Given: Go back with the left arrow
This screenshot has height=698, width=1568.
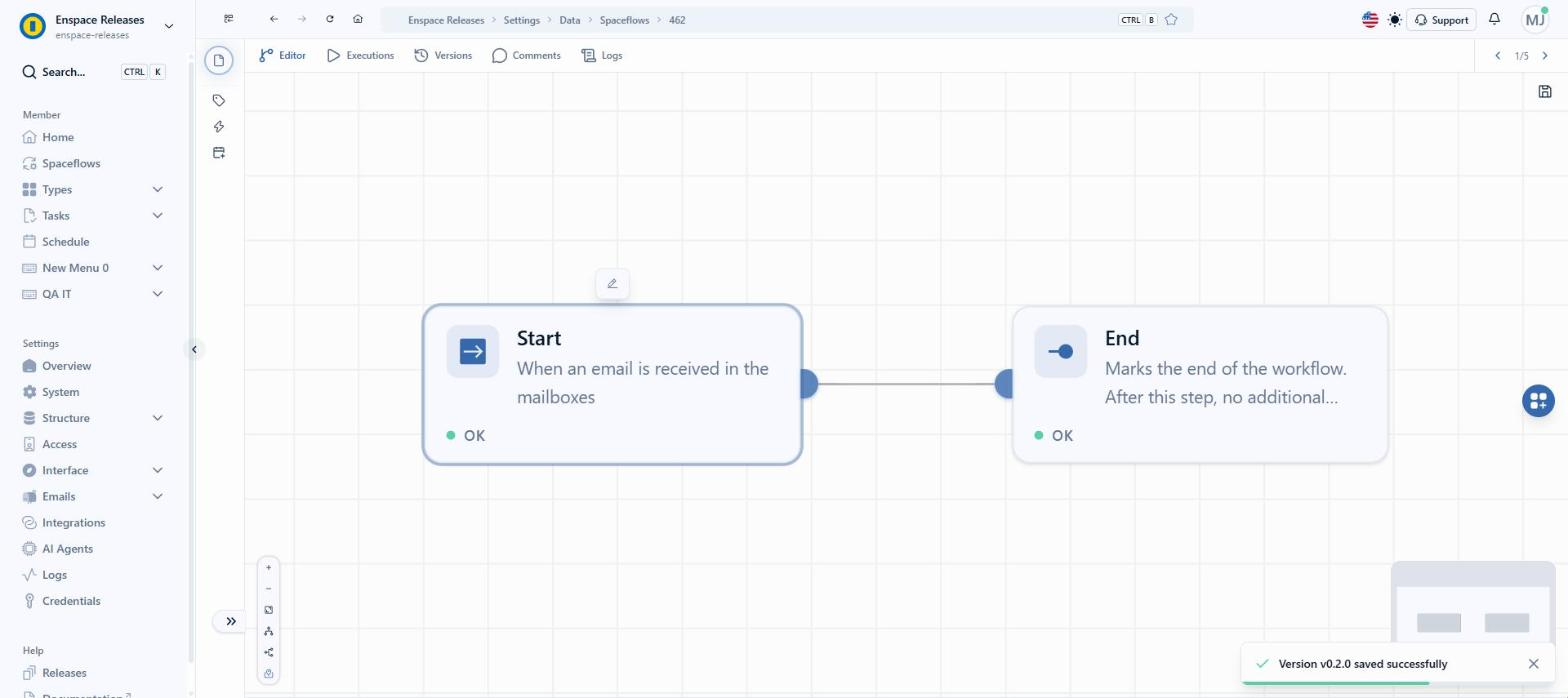Looking at the screenshot, I should click(274, 19).
